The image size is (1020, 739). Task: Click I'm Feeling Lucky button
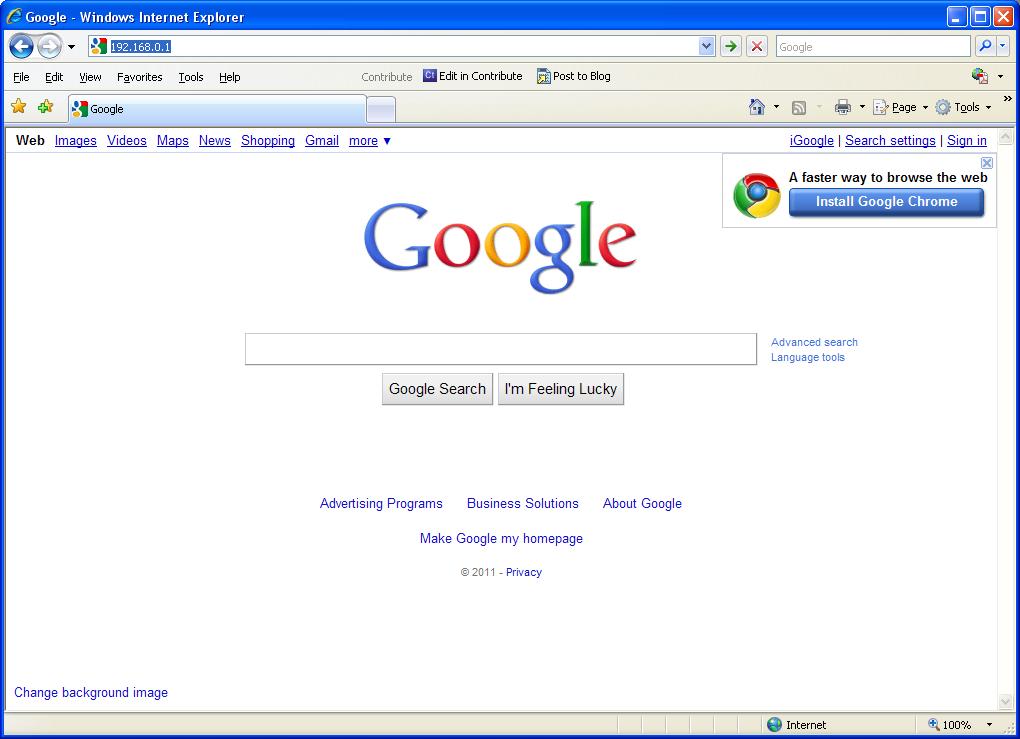click(x=561, y=389)
